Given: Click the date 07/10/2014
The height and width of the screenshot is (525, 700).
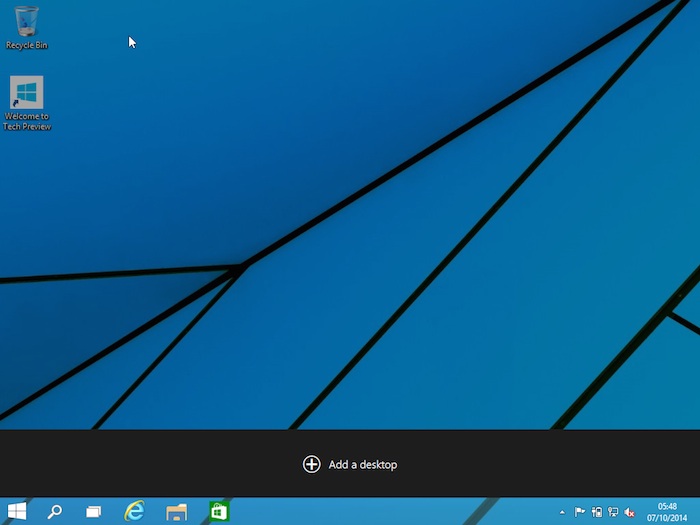Looking at the screenshot, I should (x=667, y=517).
